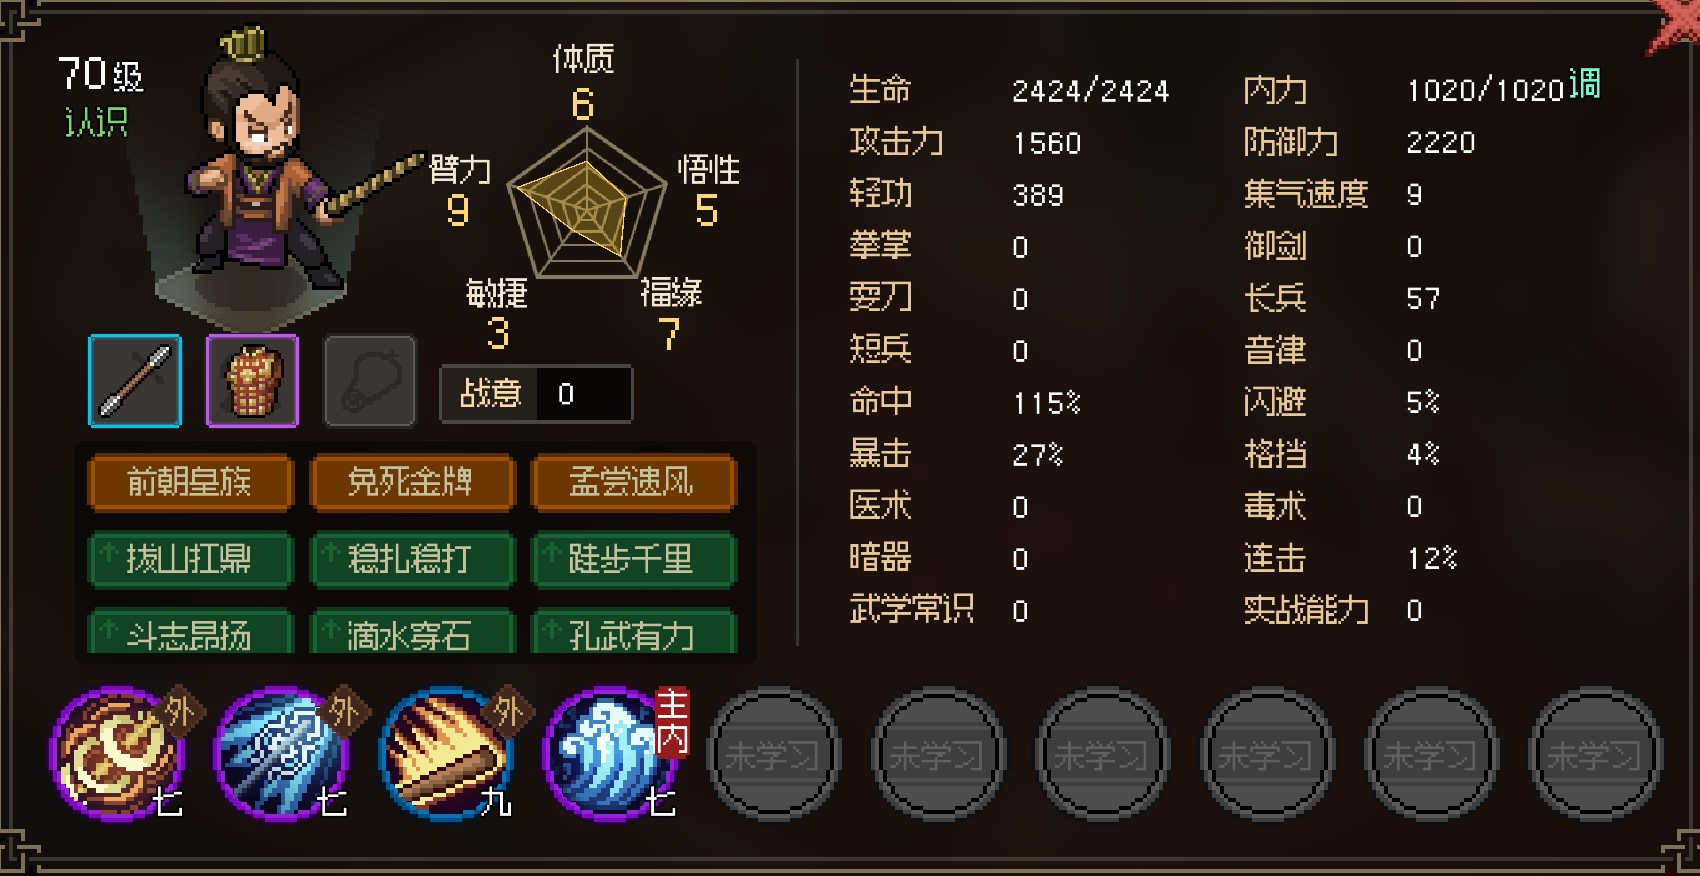Open the empty accessory equipment slot
Viewport: 1700px width, 876px height.
(370, 381)
